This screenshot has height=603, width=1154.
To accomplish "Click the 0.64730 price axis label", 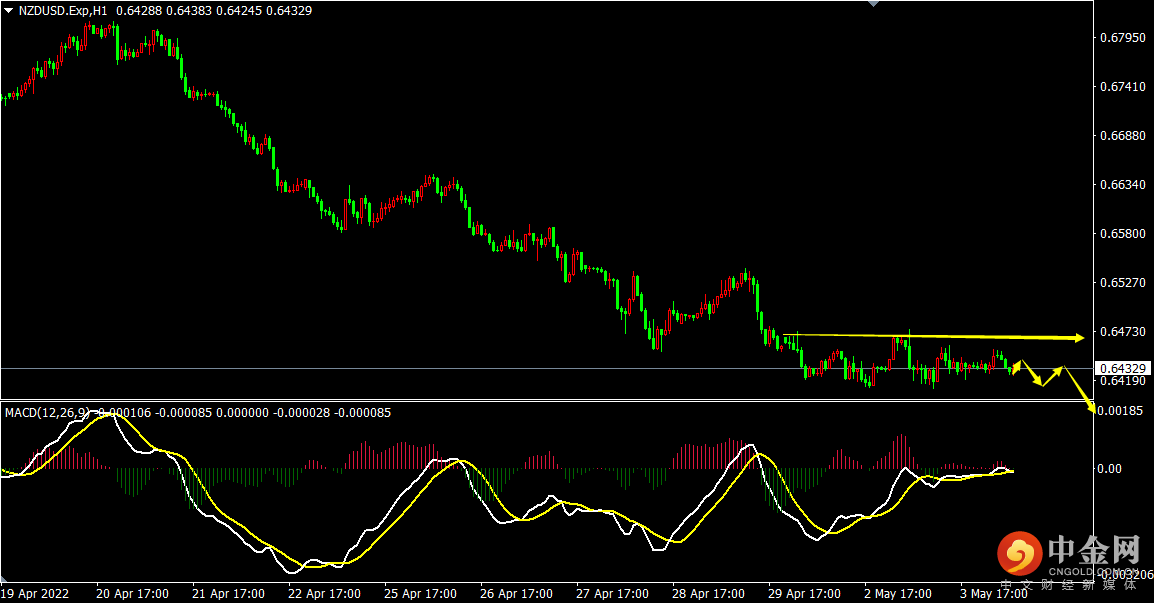I will click(1122, 332).
